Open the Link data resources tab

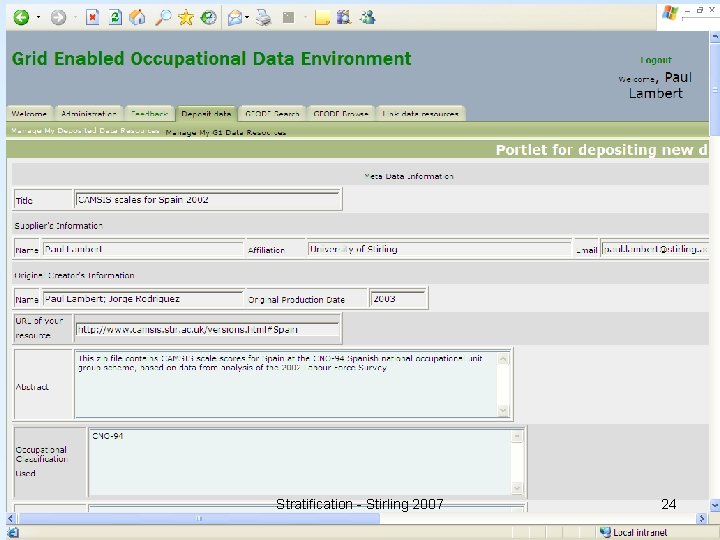click(x=421, y=113)
